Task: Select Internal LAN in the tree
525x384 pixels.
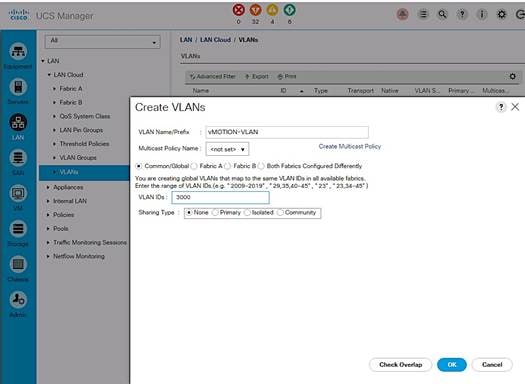Action: point(70,201)
